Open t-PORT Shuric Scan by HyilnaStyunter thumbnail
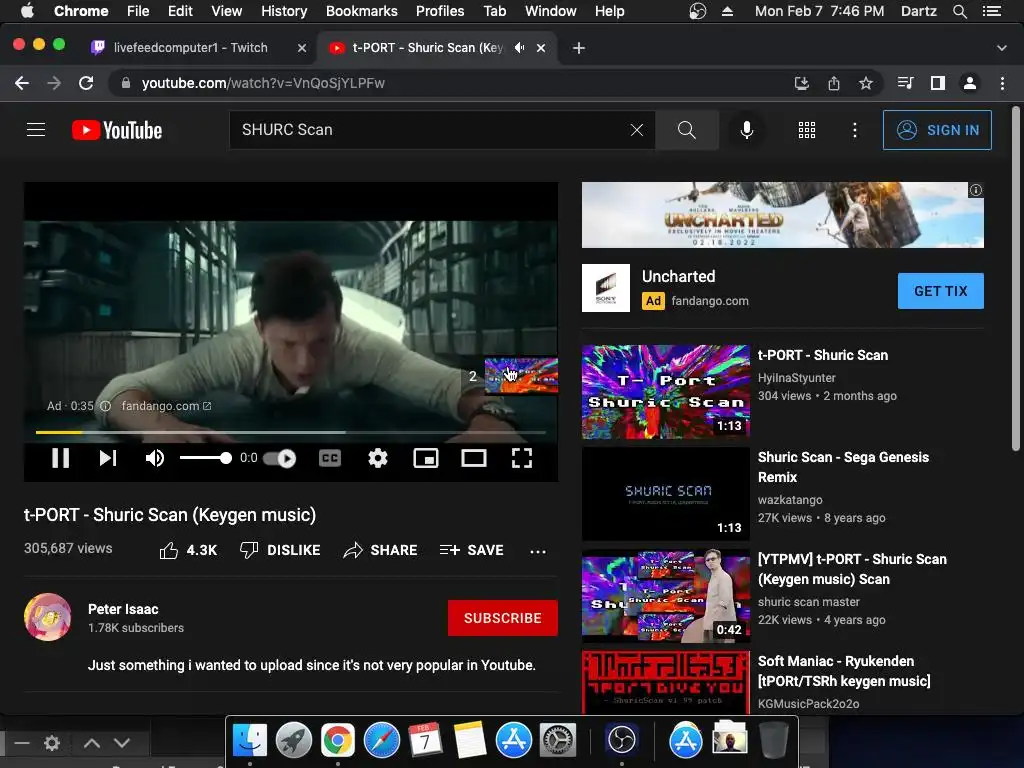1024x768 pixels. click(665, 391)
